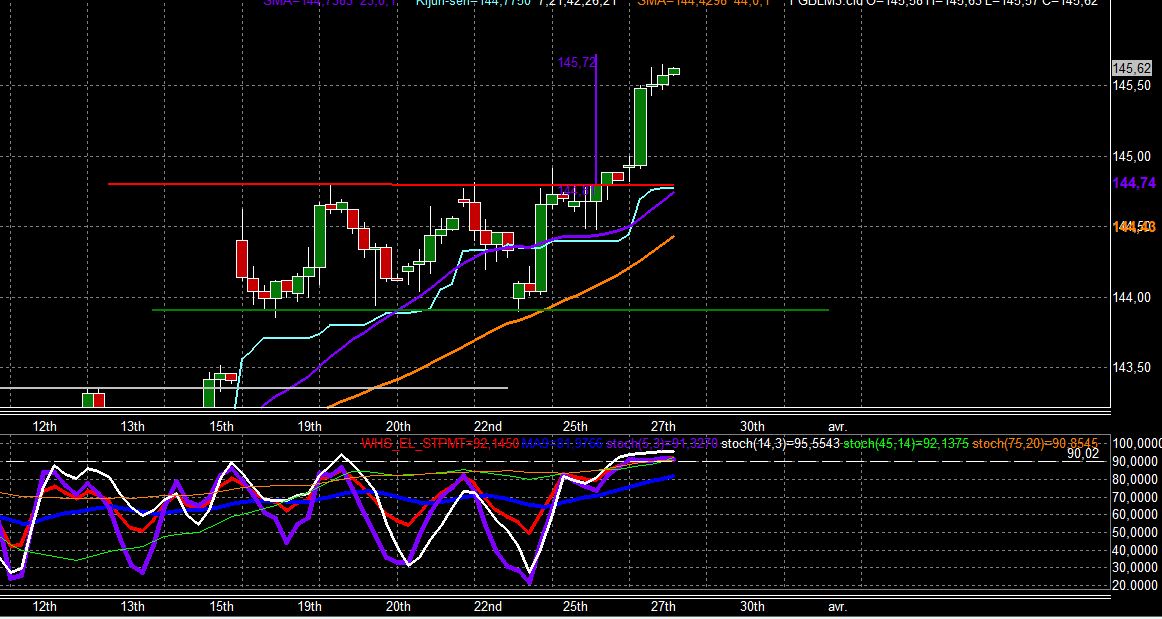Select the green horizontal support line
The width and height of the screenshot is (1162, 619).
489,310
